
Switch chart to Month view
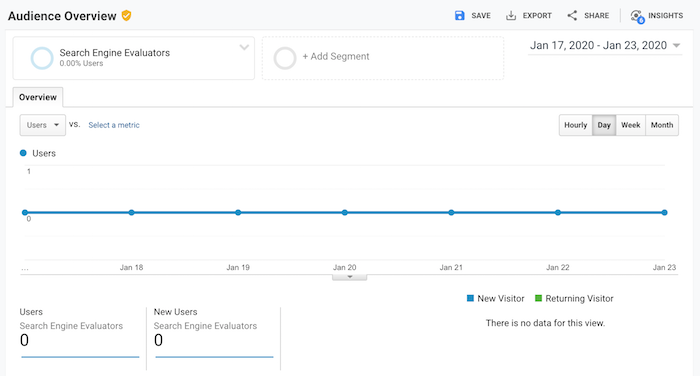click(x=662, y=125)
